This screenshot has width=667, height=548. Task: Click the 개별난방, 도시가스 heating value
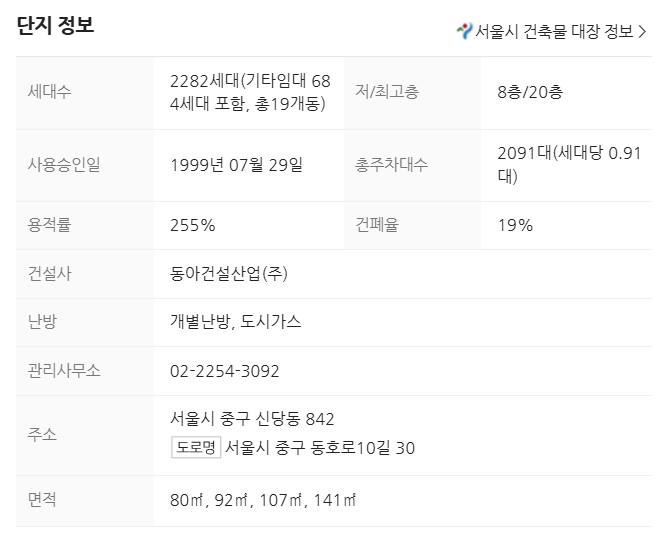click(236, 322)
